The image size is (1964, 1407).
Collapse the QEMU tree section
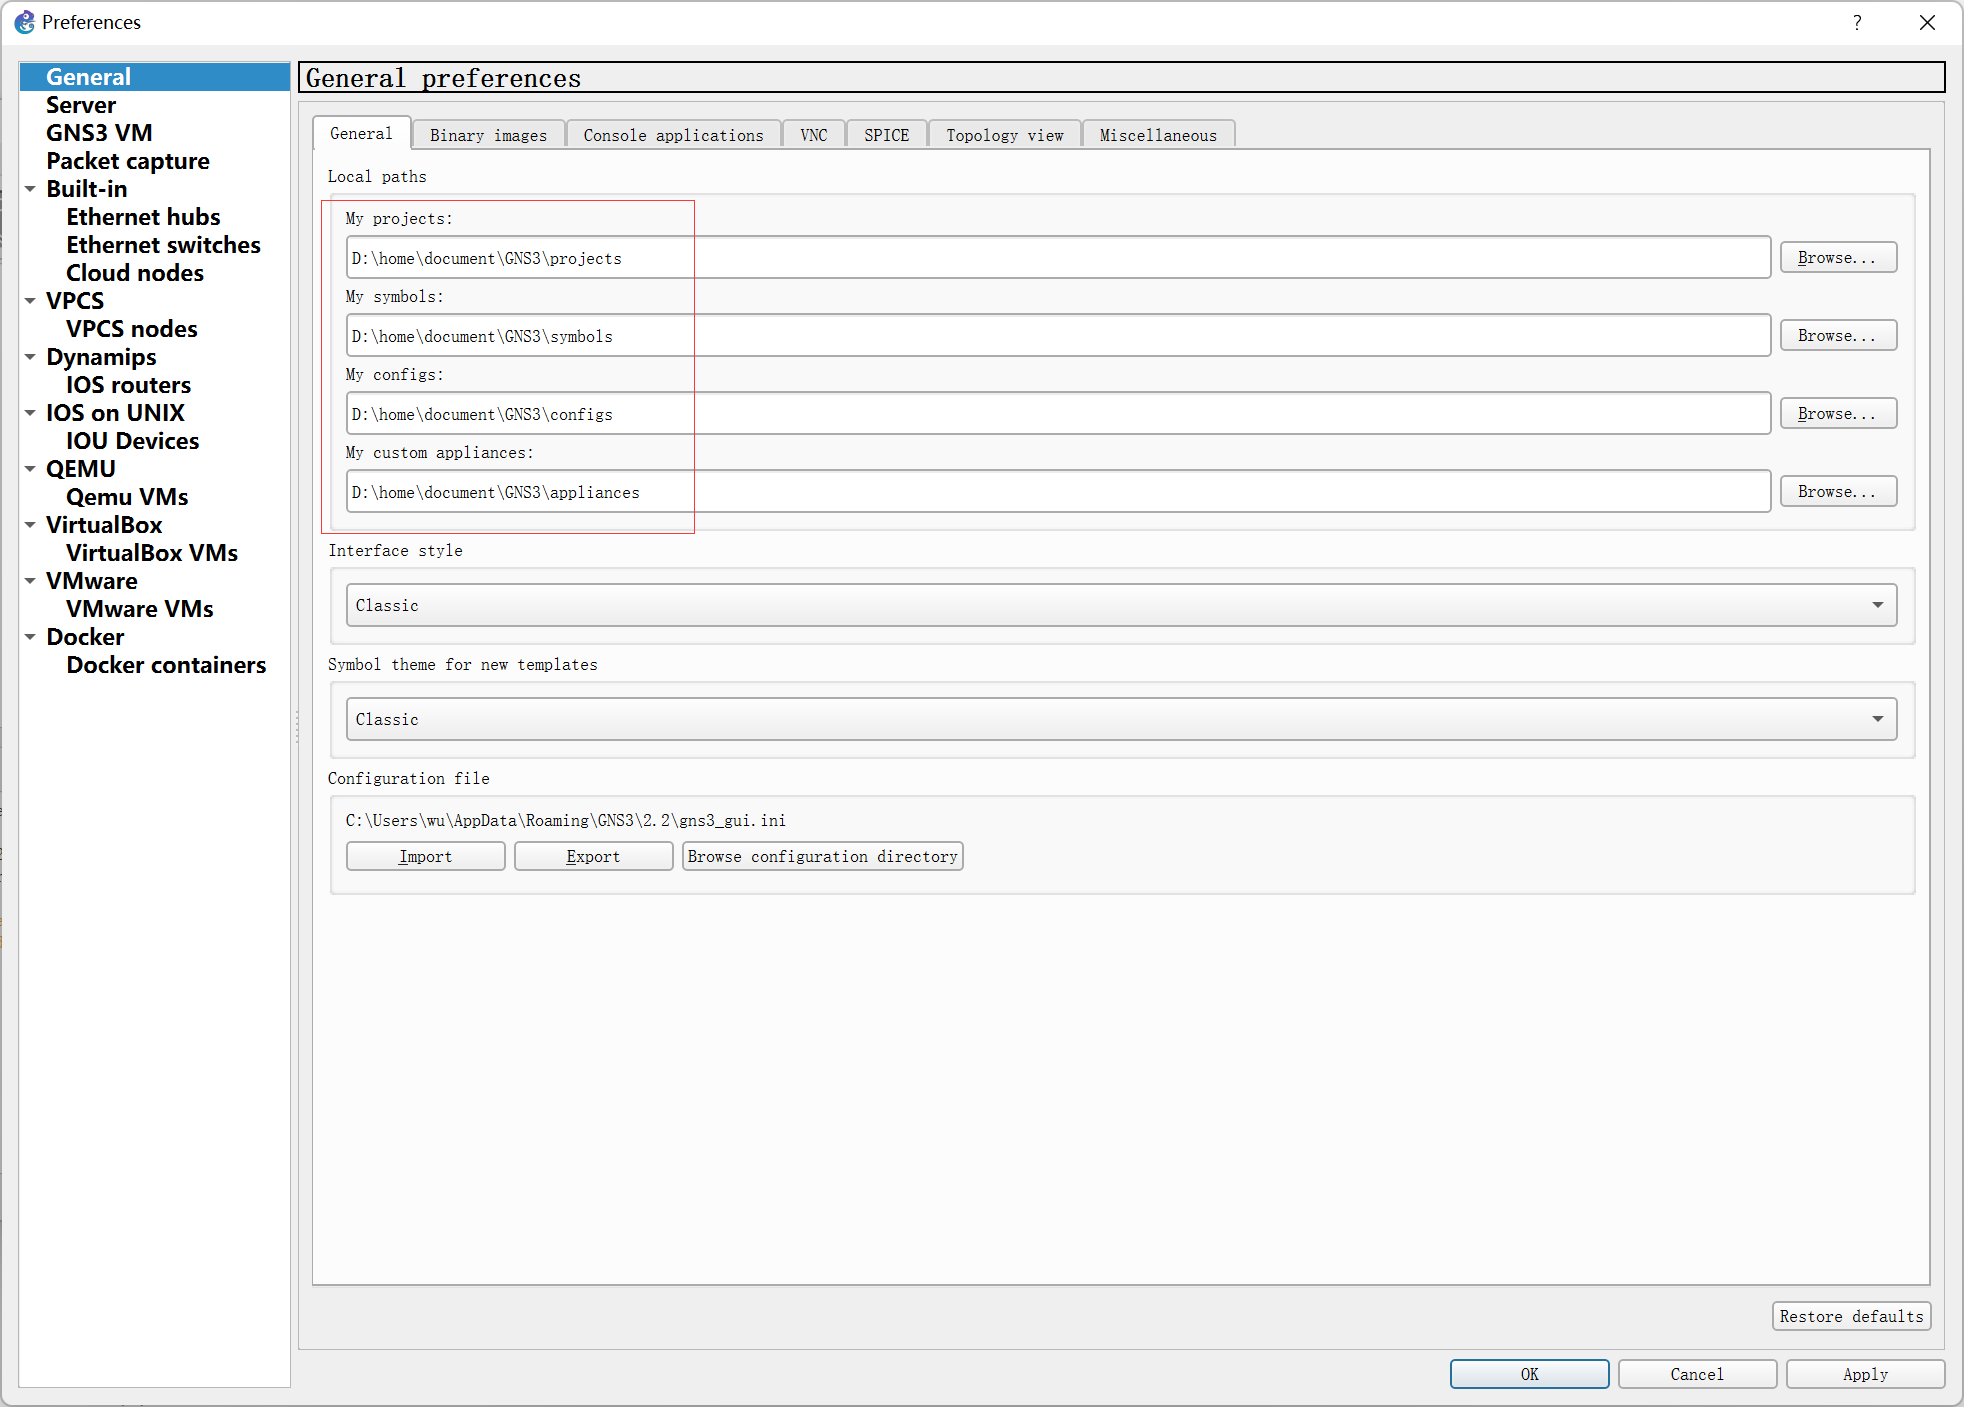click(30, 469)
